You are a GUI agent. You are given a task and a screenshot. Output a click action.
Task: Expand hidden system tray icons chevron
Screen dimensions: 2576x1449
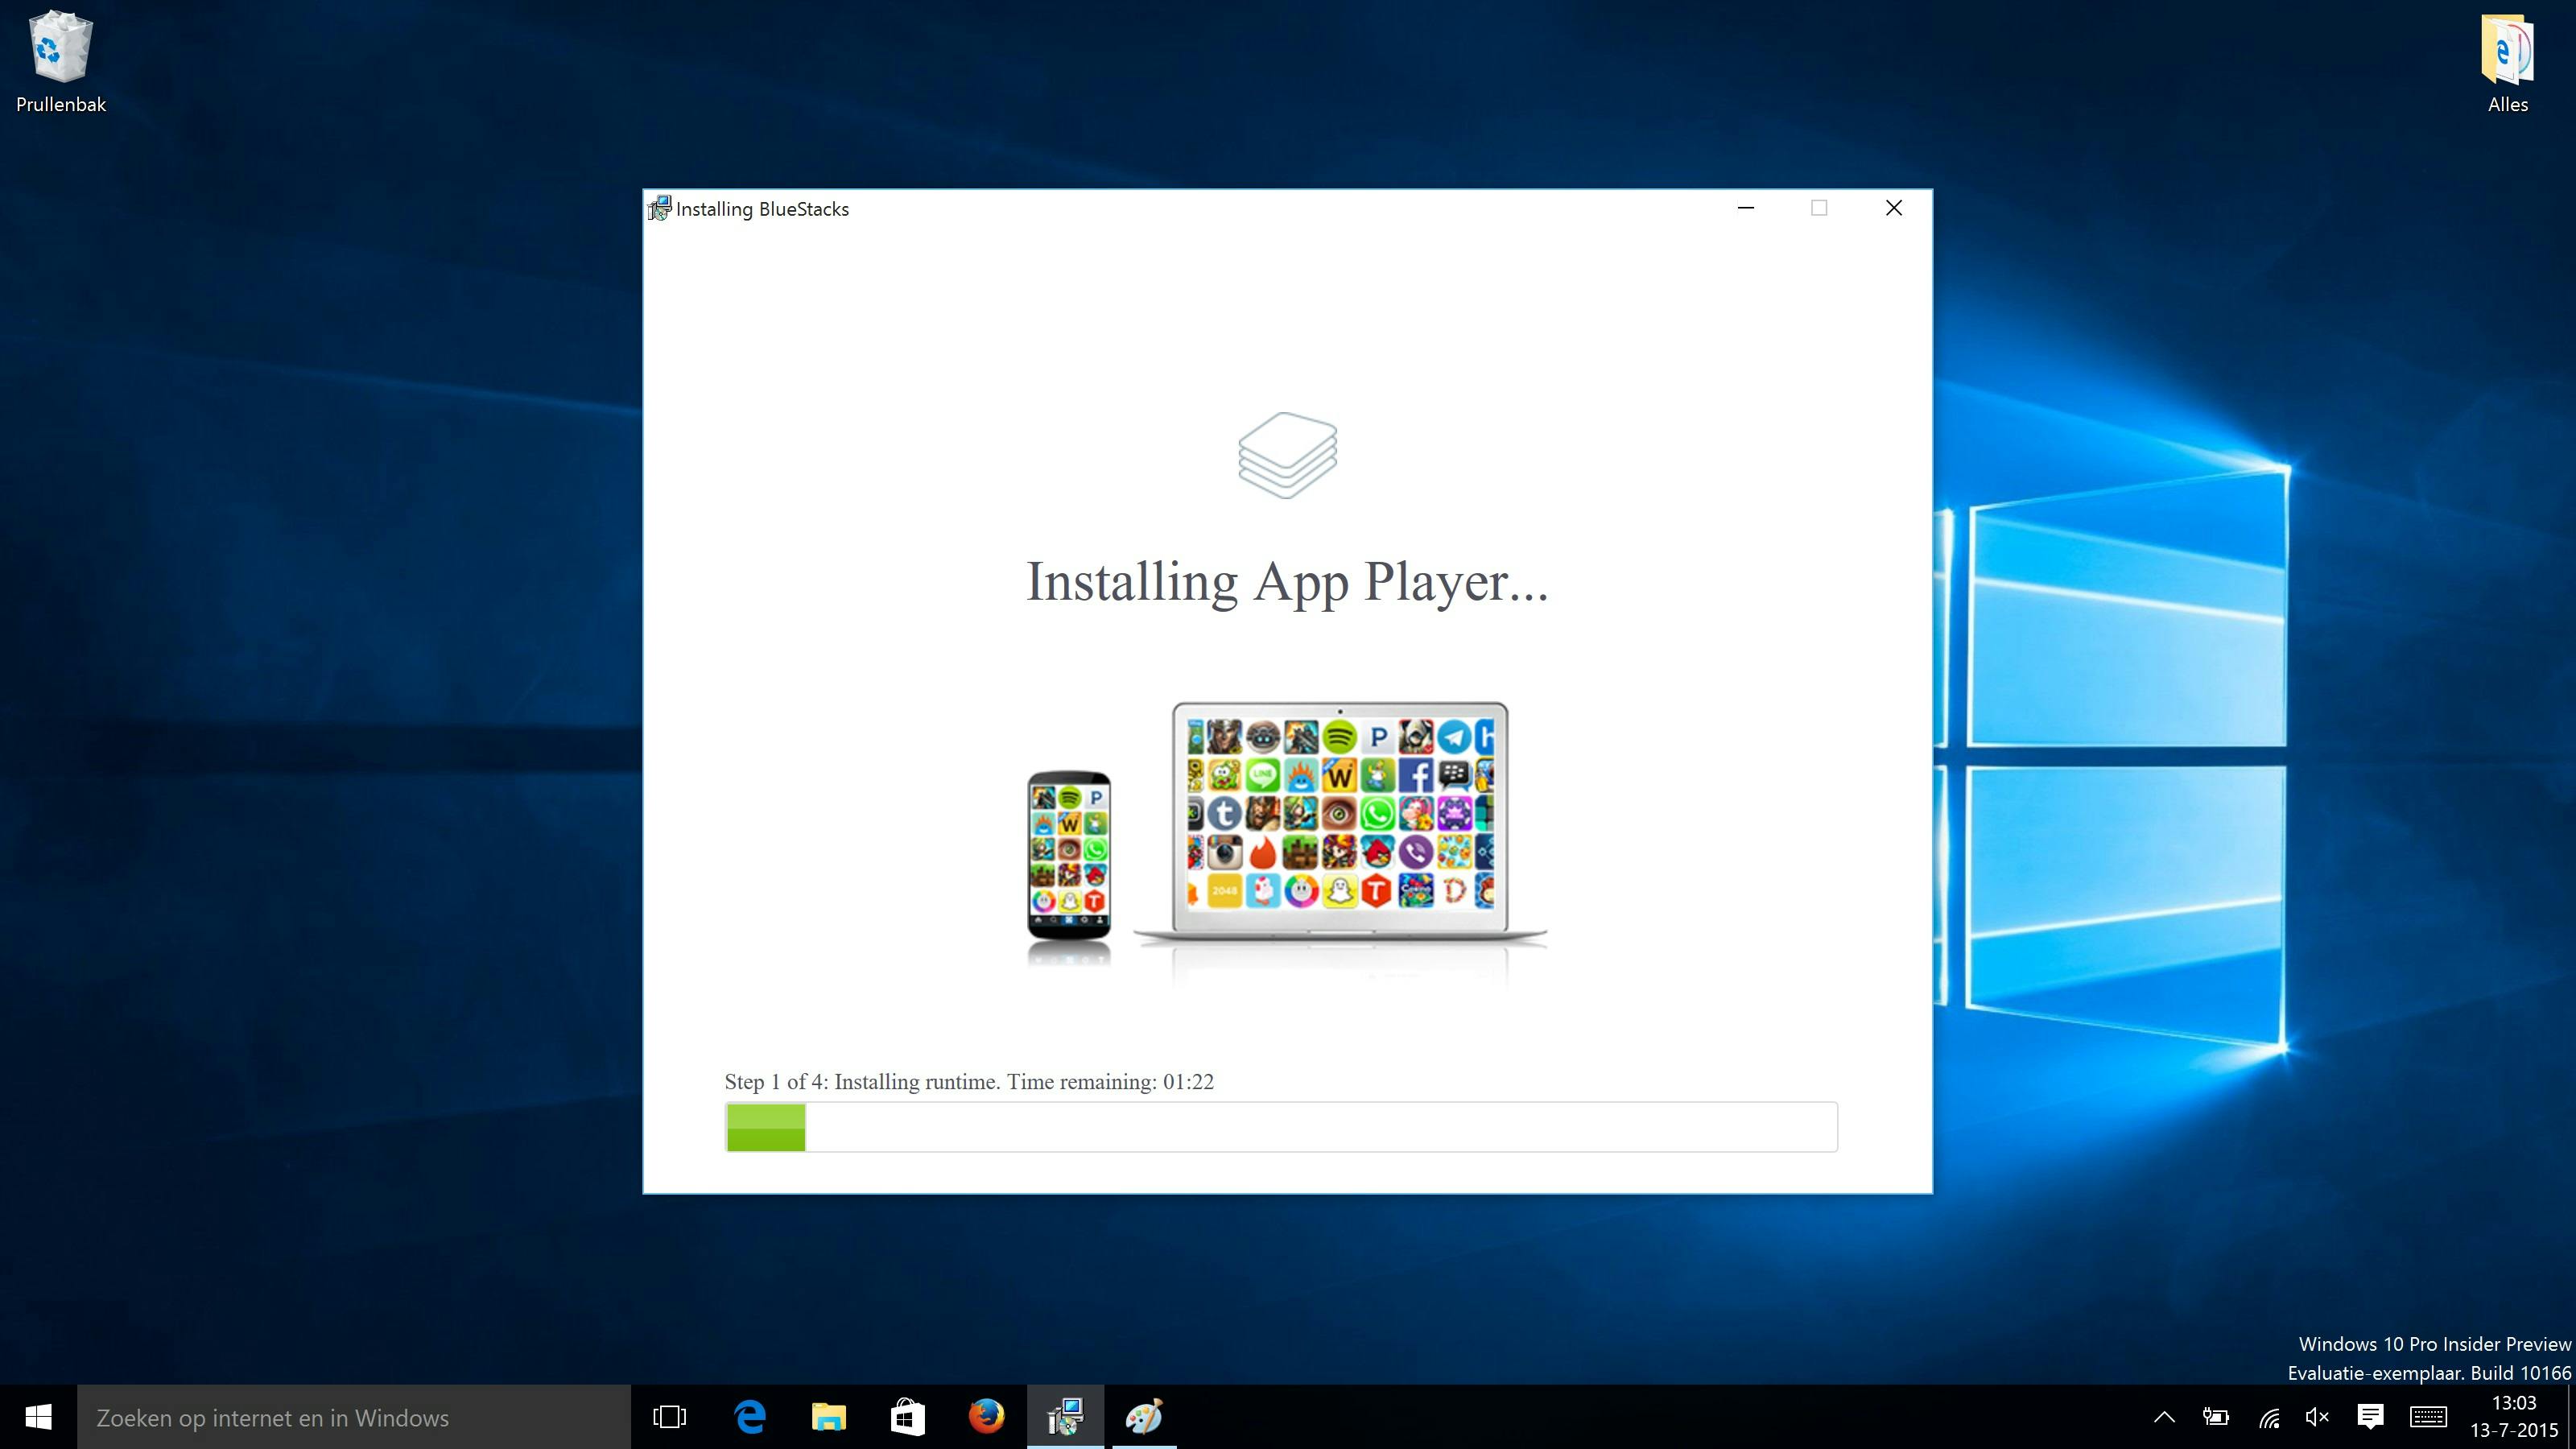point(2164,1417)
